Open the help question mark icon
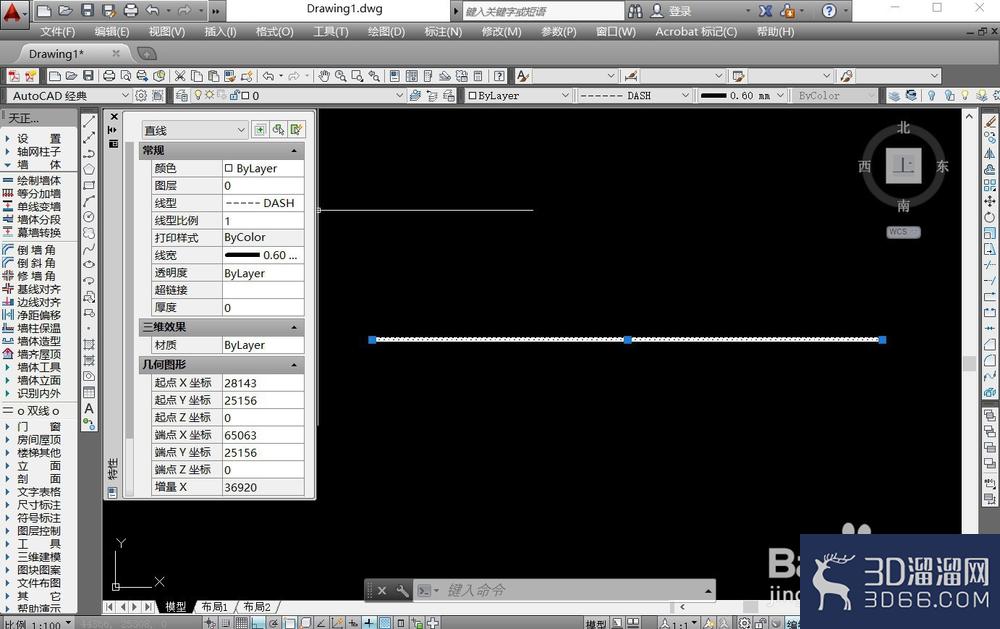Viewport: 1000px width, 629px height. coord(829,11)
